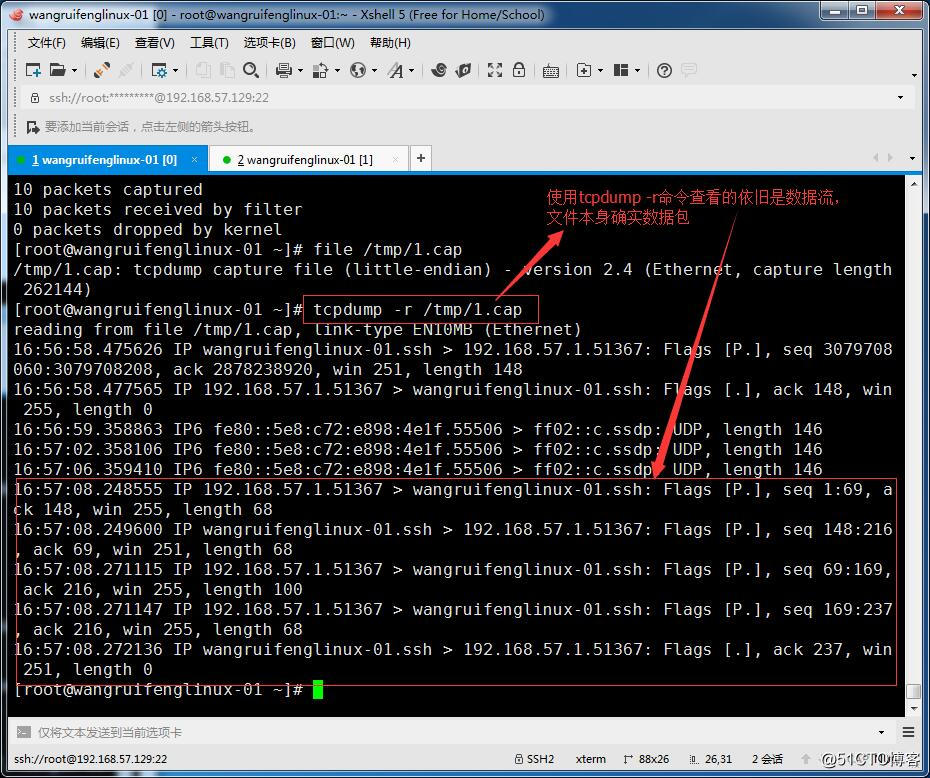The width and height of the screenshot is (930, 778).
Task: Click the greyed Copy icon
Action: [203, 71]
